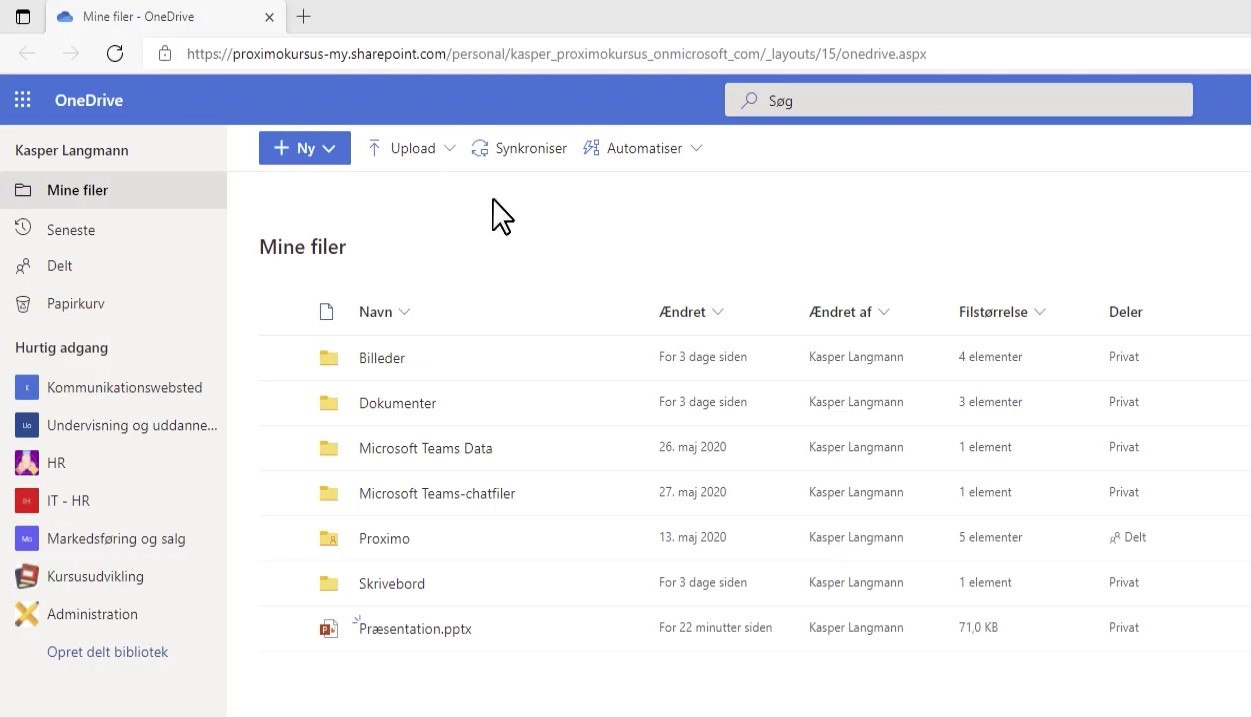This screenshot has height=717, width=1251.
Task: Click the site lock icon in address bar
Action: pyautogui.click(x=165, y=54)
